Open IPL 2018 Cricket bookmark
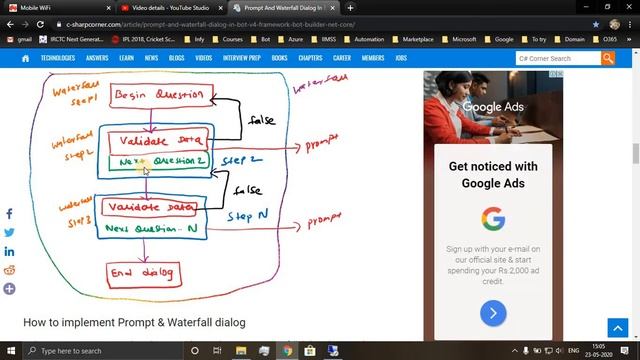 point(143,40)
